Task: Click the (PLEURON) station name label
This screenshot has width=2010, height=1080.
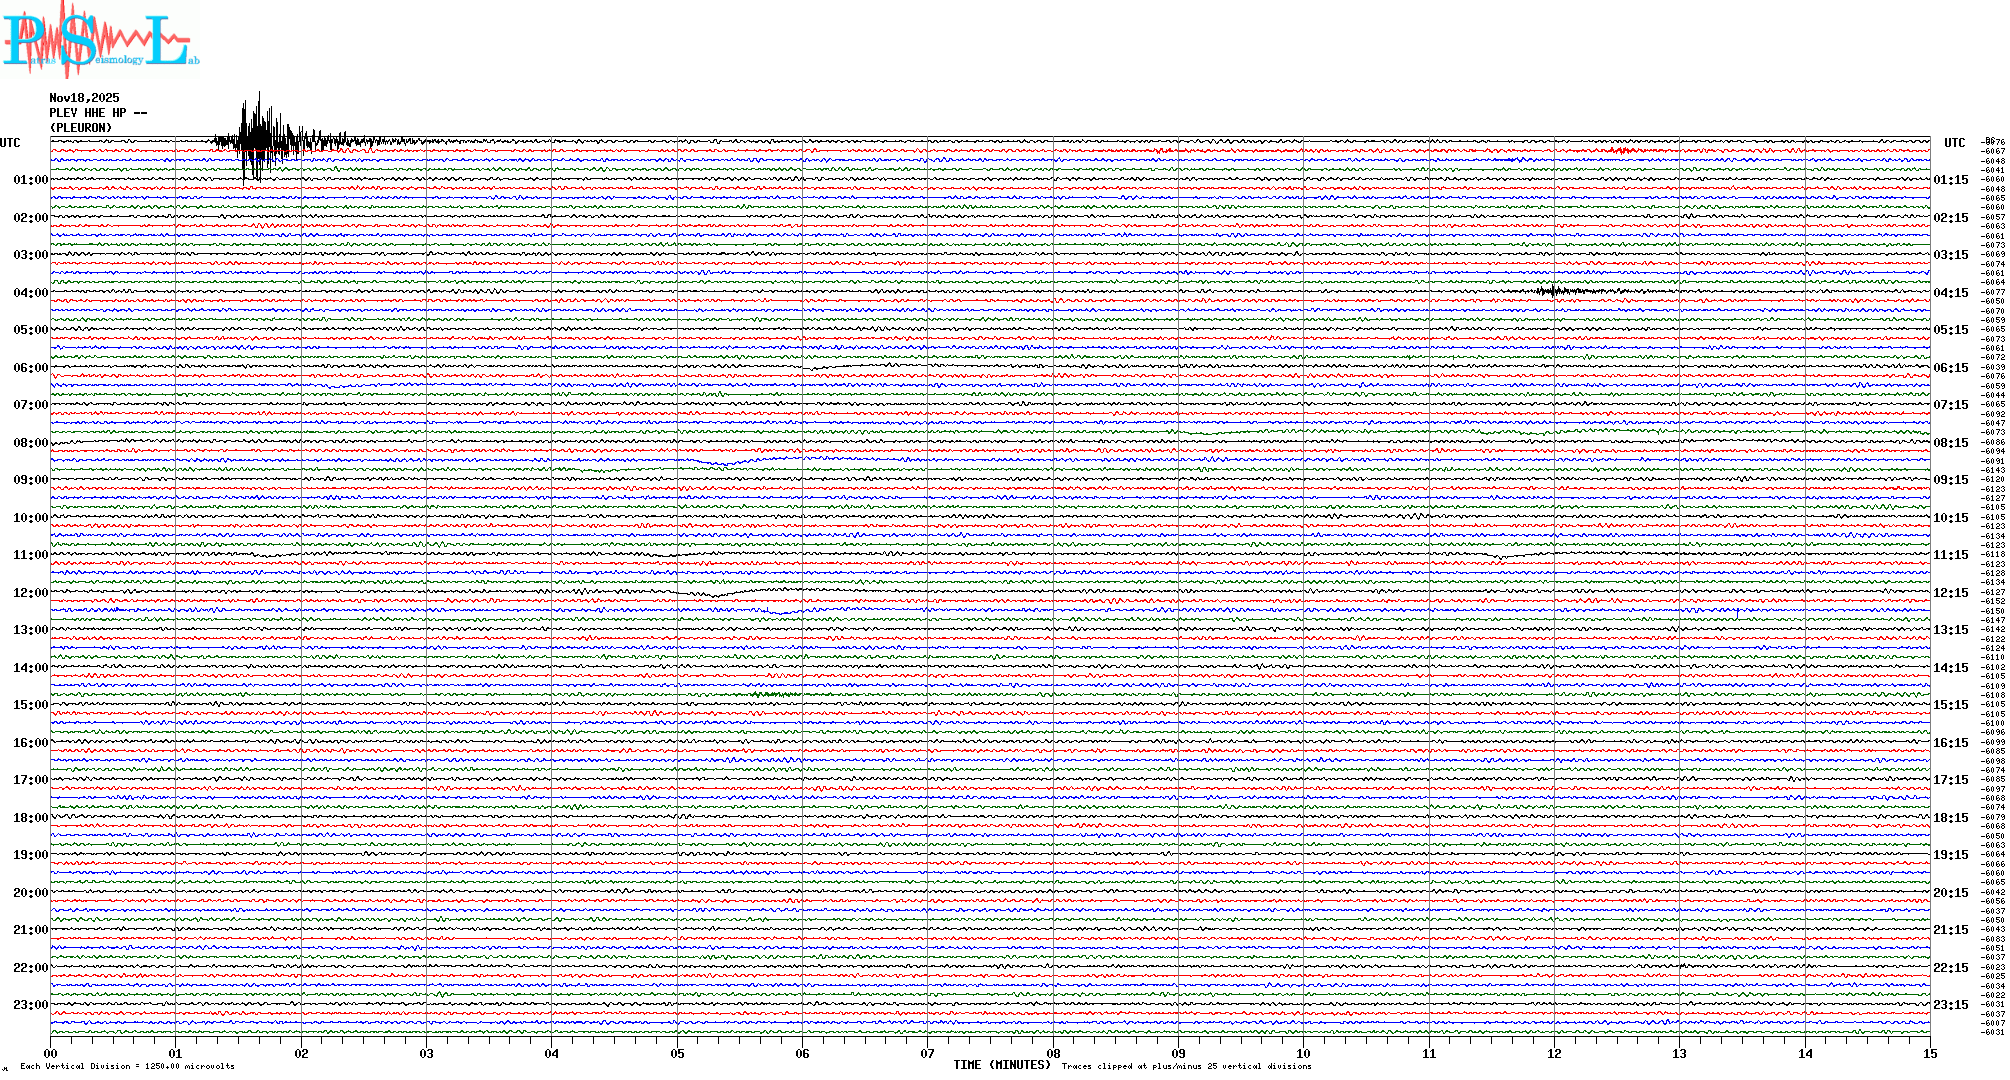Action: tap(81, 128)
